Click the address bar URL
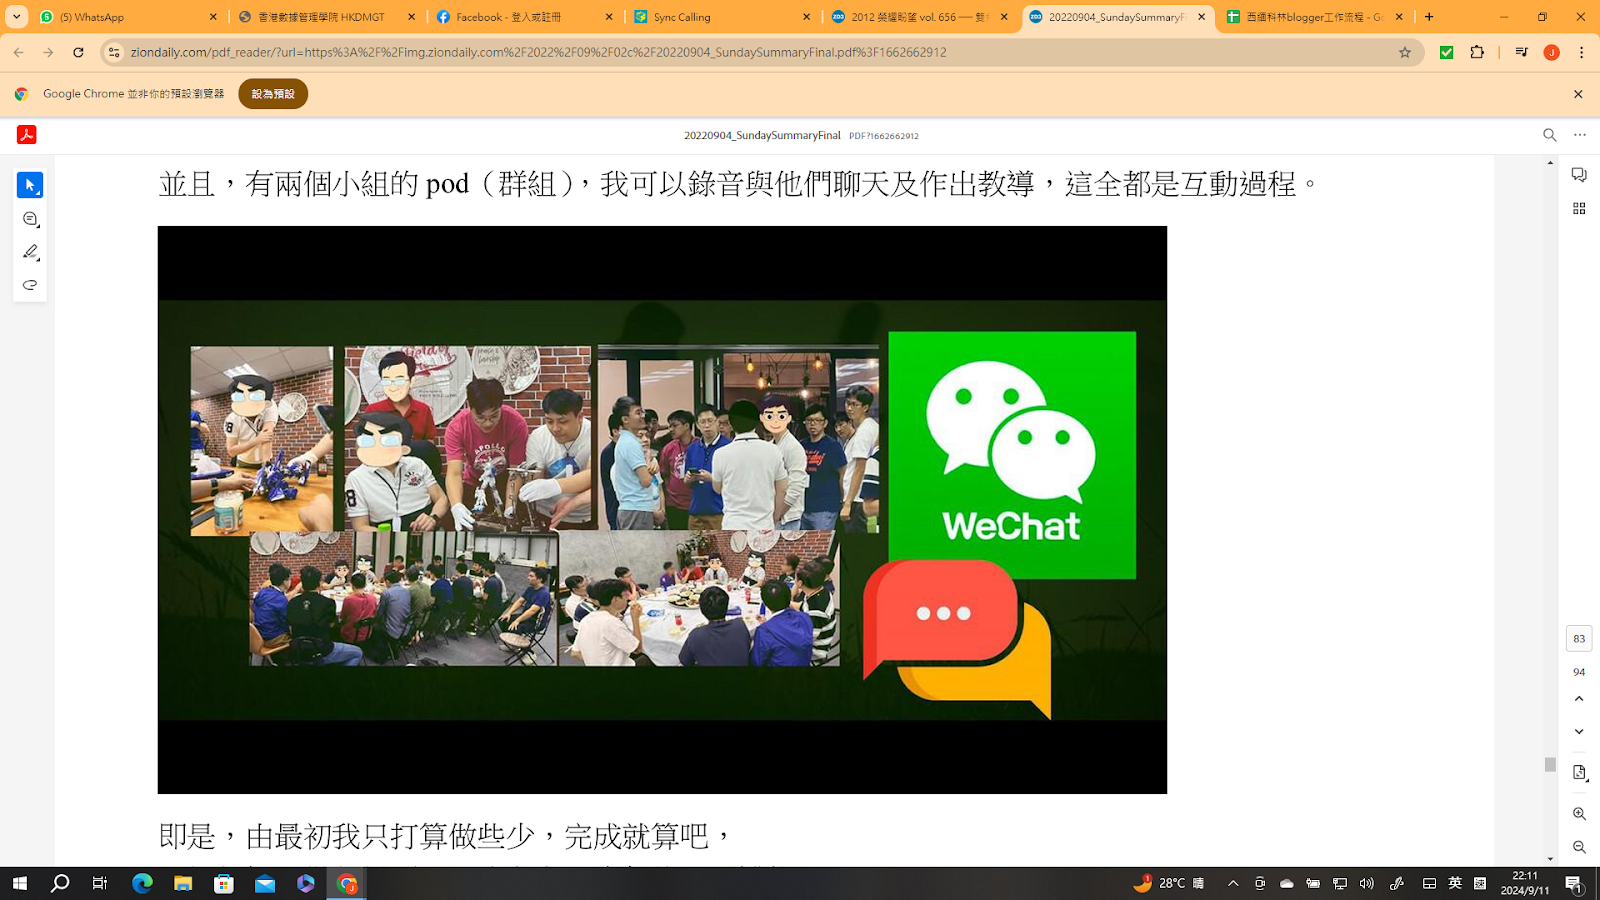This screenshot has height=900, width=1600. pyautogui.click(x=538, y=52)
